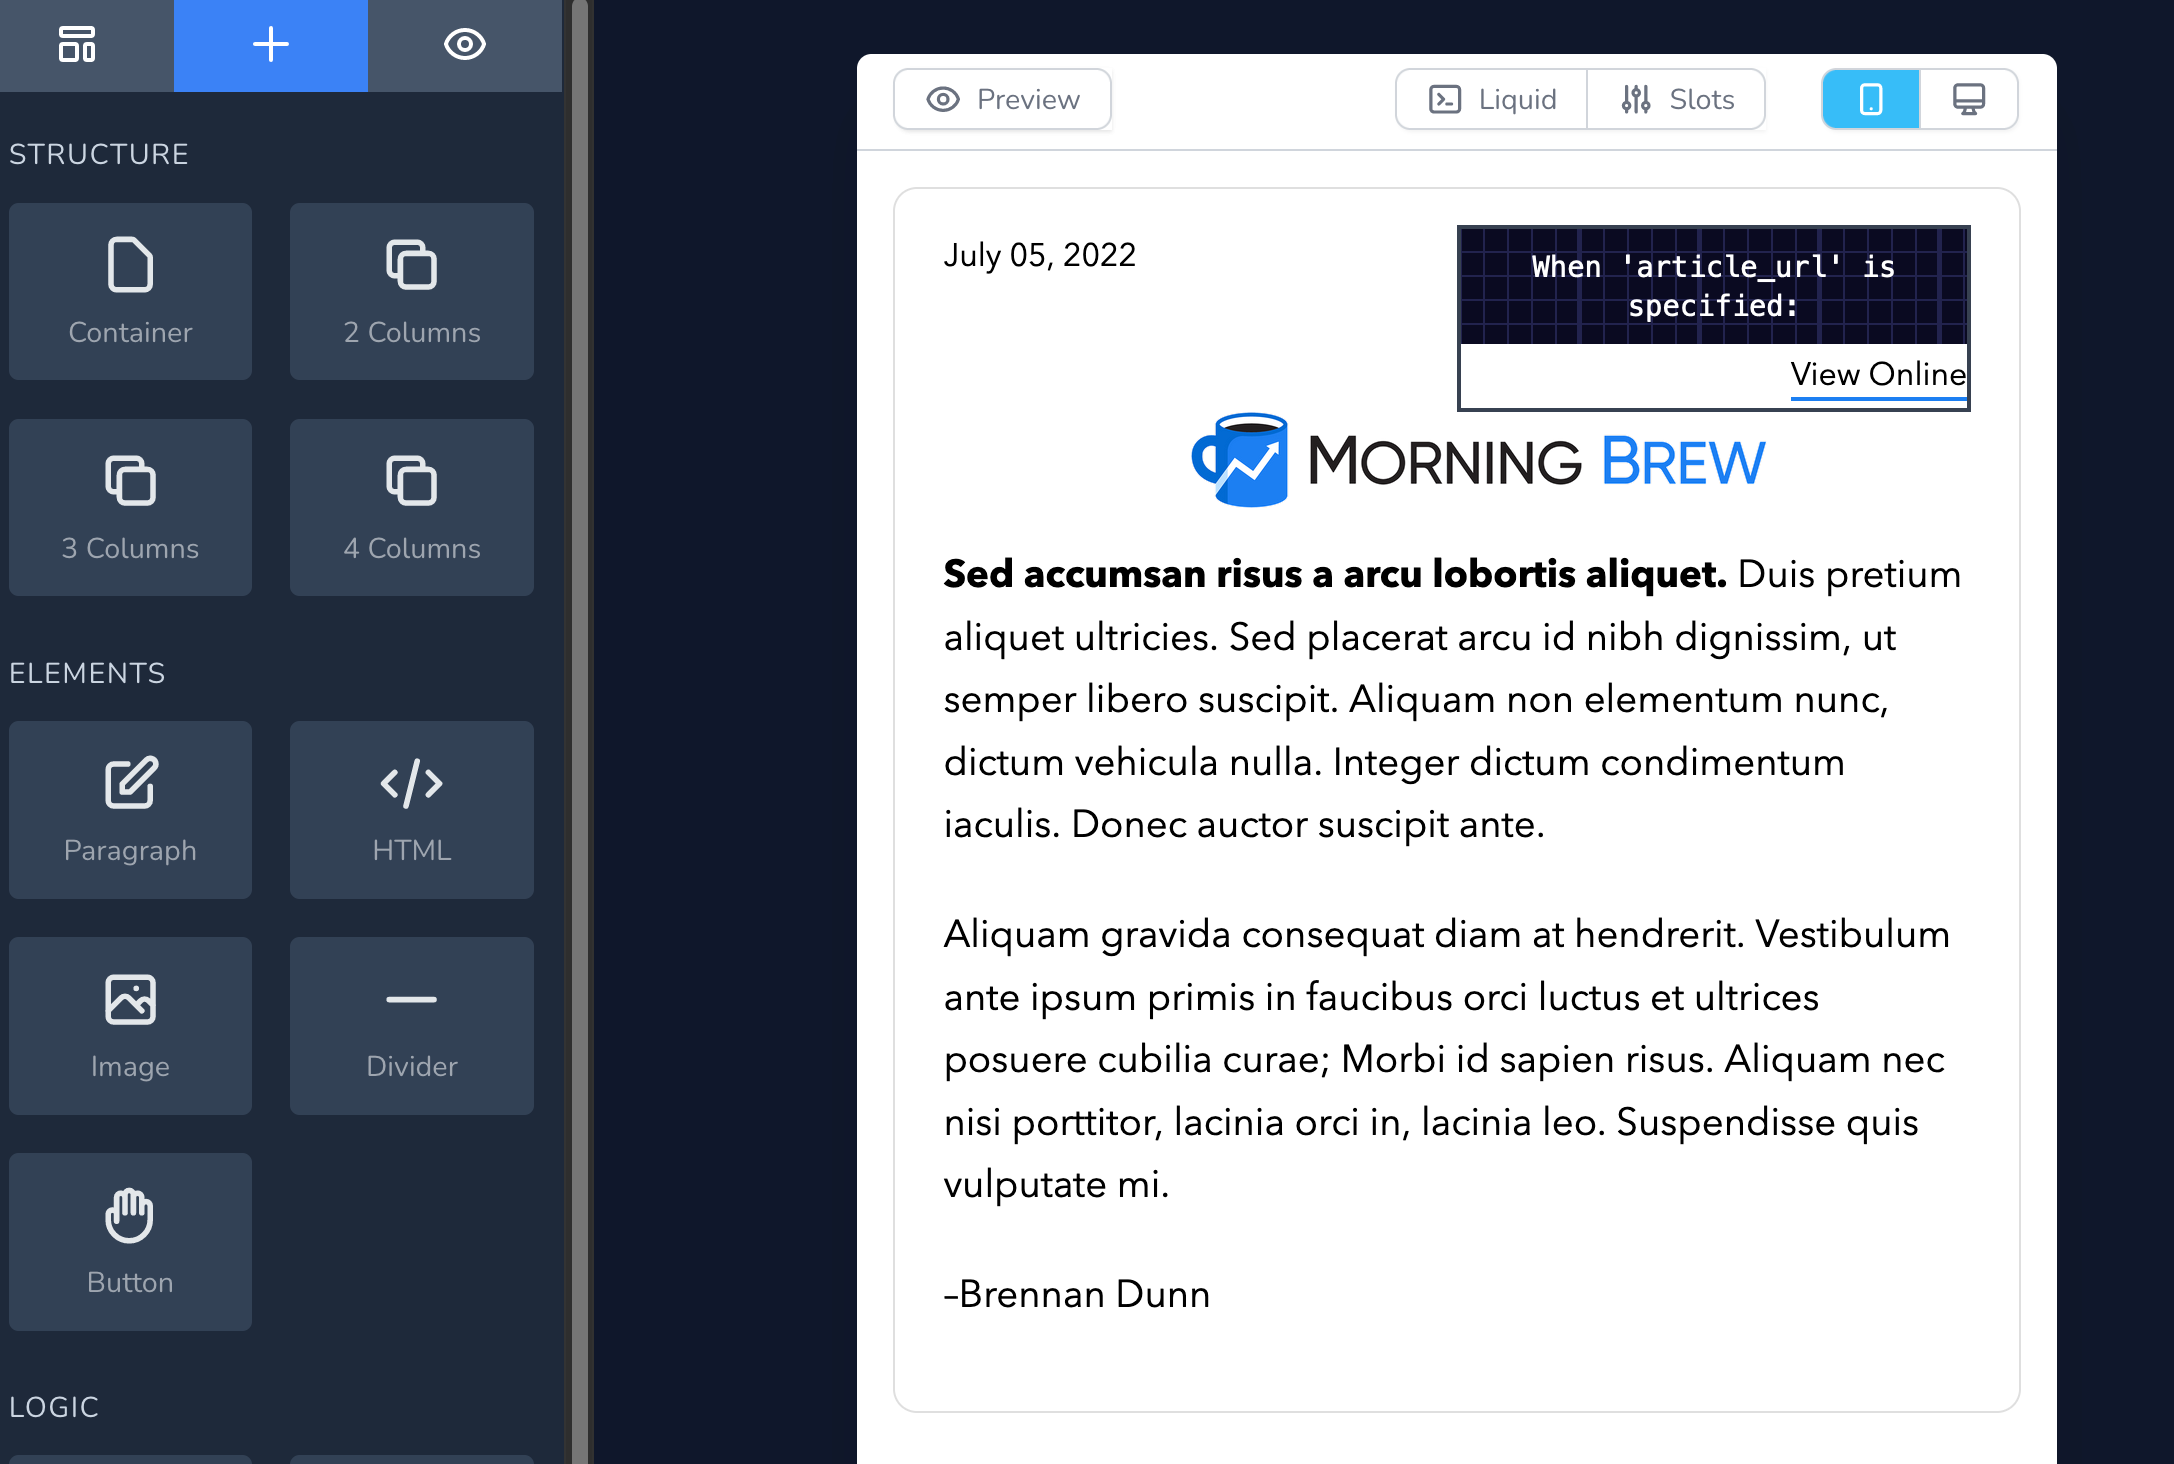Insert a 4 Columns layout block
This screenshot has width=2174, height=1464.
point(411,507)
